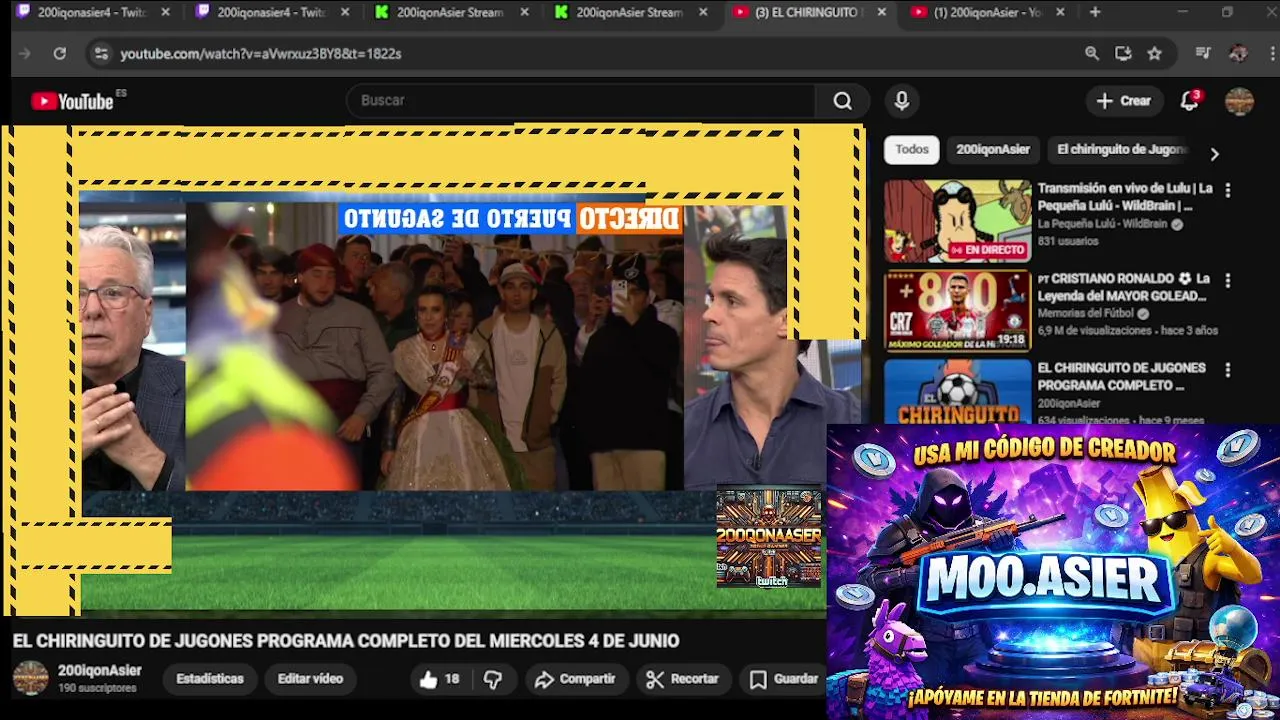Click the browser address bar URL
1280x720 pixels.
[x=261, y=54]
